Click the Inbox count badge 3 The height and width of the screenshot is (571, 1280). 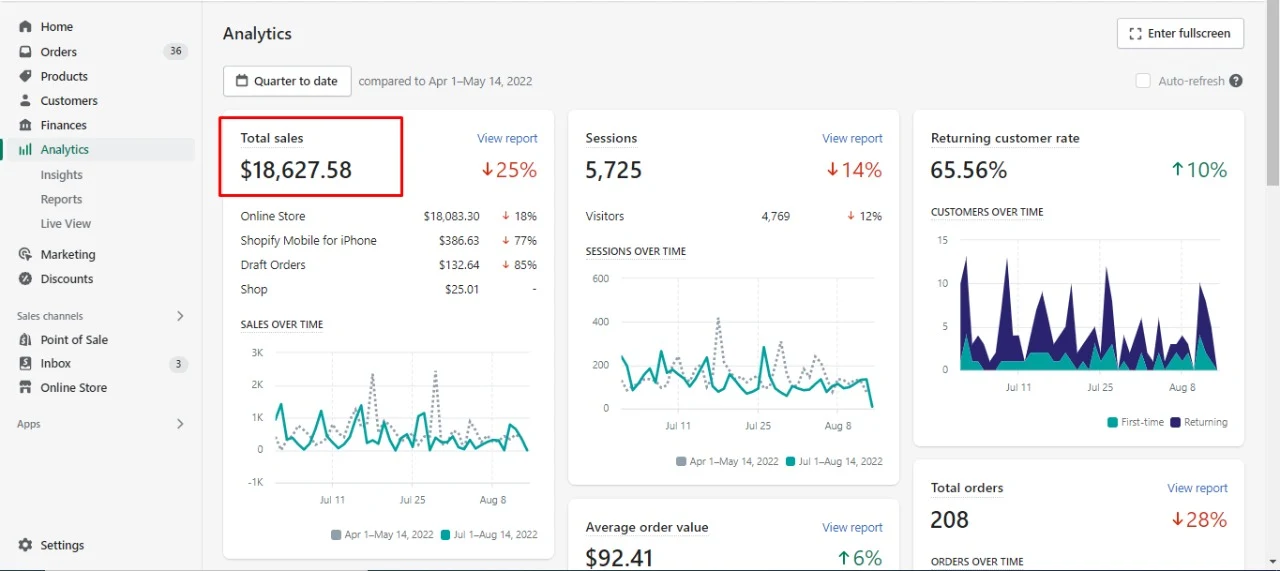coord(178,364)
